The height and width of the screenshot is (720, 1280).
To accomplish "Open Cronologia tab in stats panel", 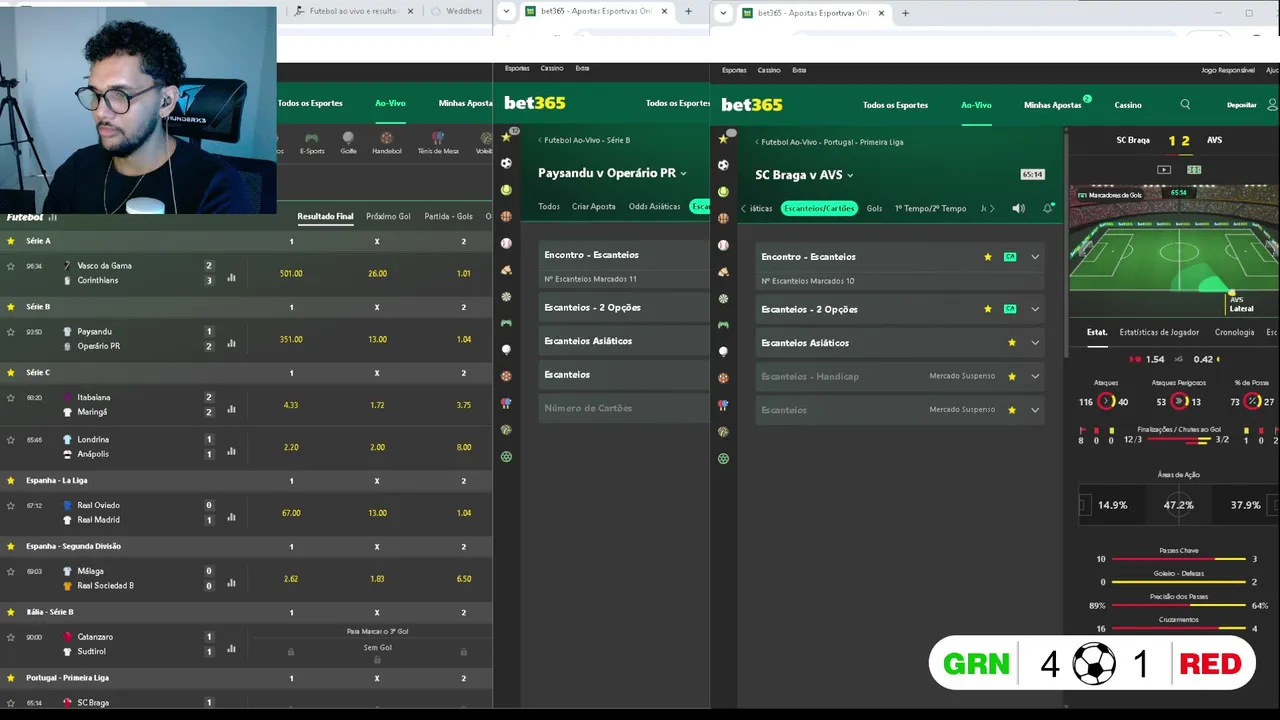I will pyautogui.click(x=1234, y=332).
